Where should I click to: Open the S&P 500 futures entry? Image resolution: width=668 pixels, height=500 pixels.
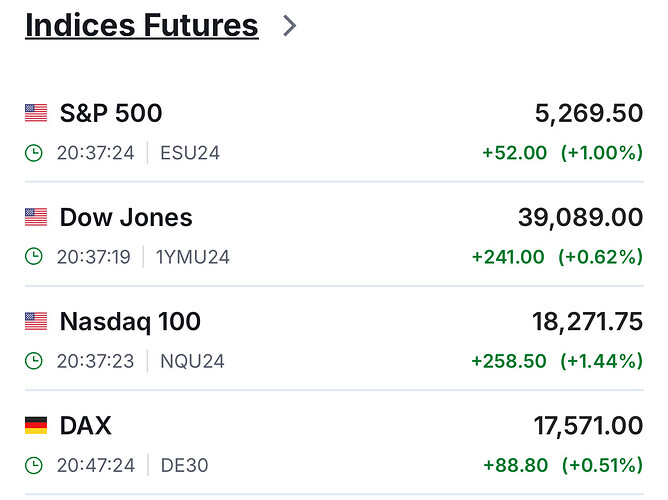pyautogui.click(x=111, y=113)
